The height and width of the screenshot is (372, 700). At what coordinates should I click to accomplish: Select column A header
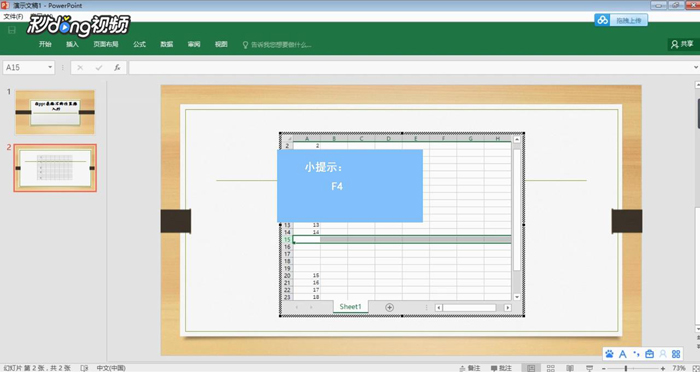307,139
